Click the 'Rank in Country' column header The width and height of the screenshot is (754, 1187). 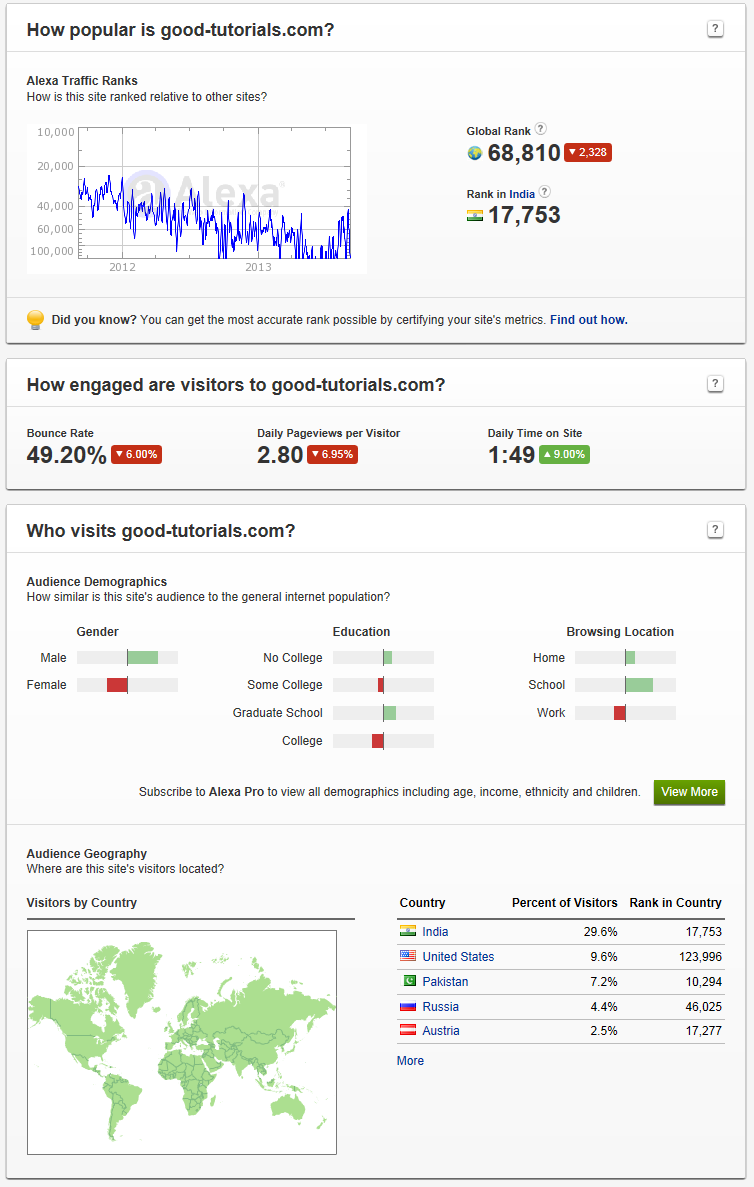pyautogui.click(x=675, y=902)
